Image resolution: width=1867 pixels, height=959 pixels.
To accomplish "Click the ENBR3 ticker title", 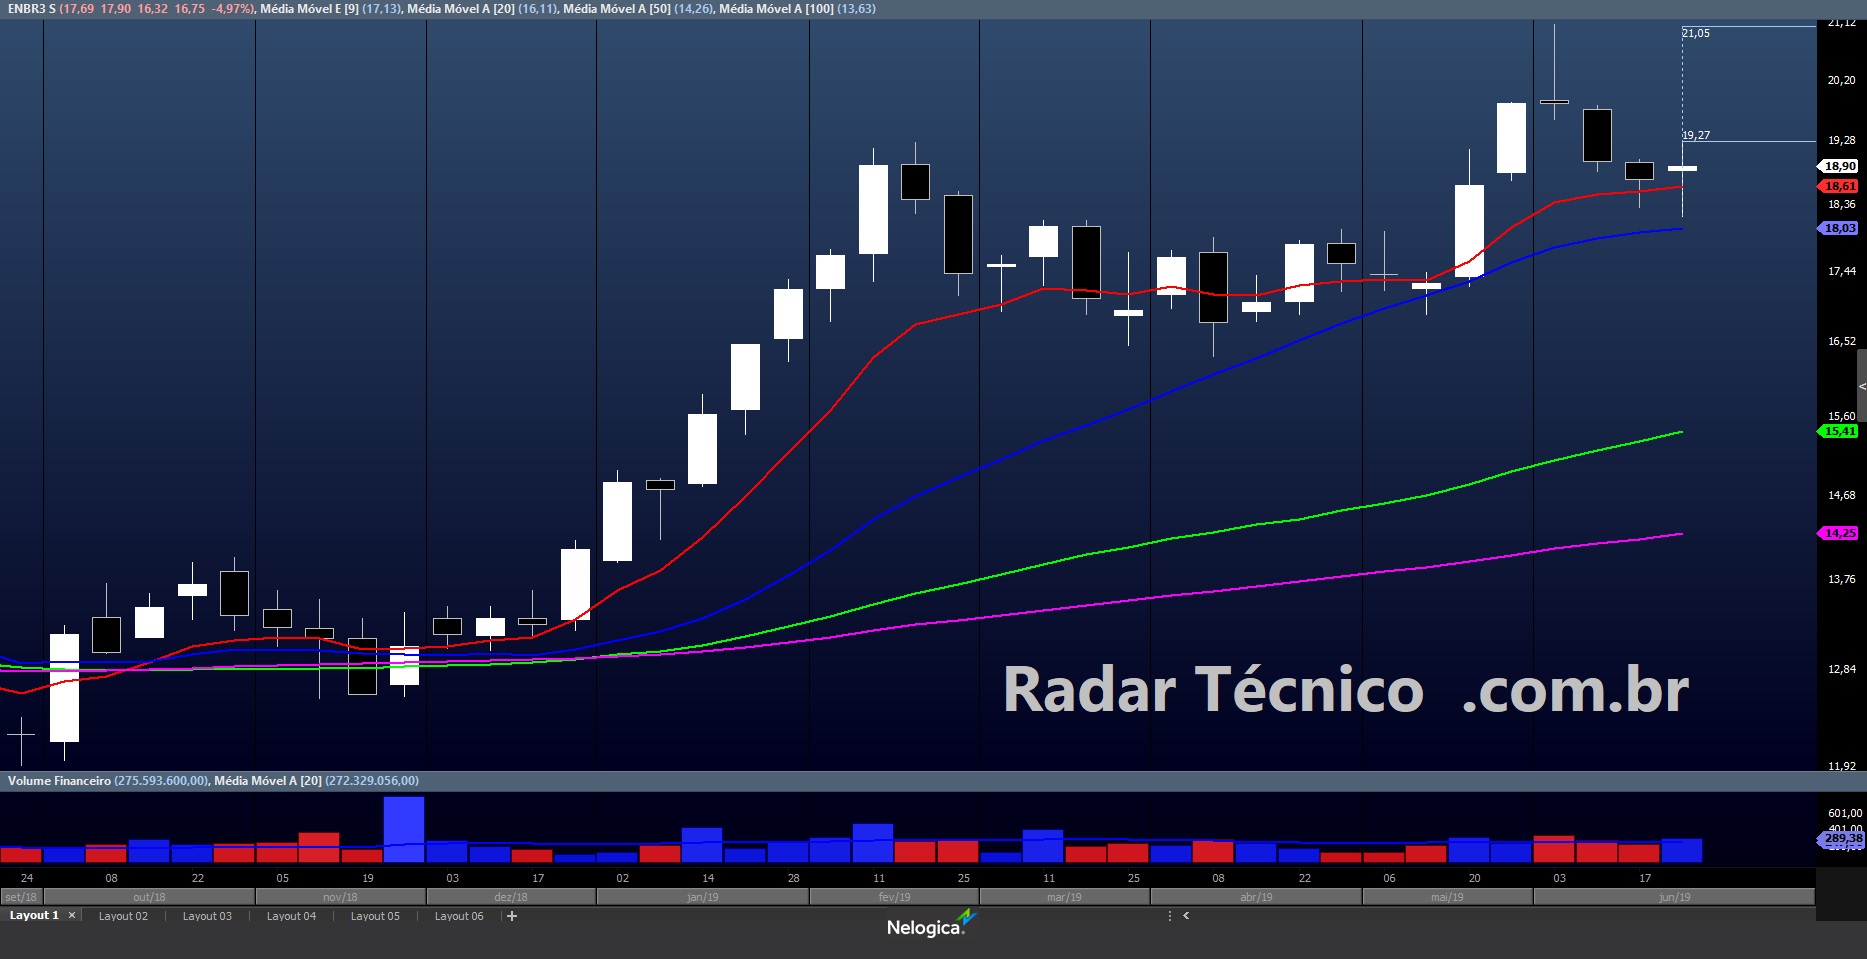I will pos(31,9).
